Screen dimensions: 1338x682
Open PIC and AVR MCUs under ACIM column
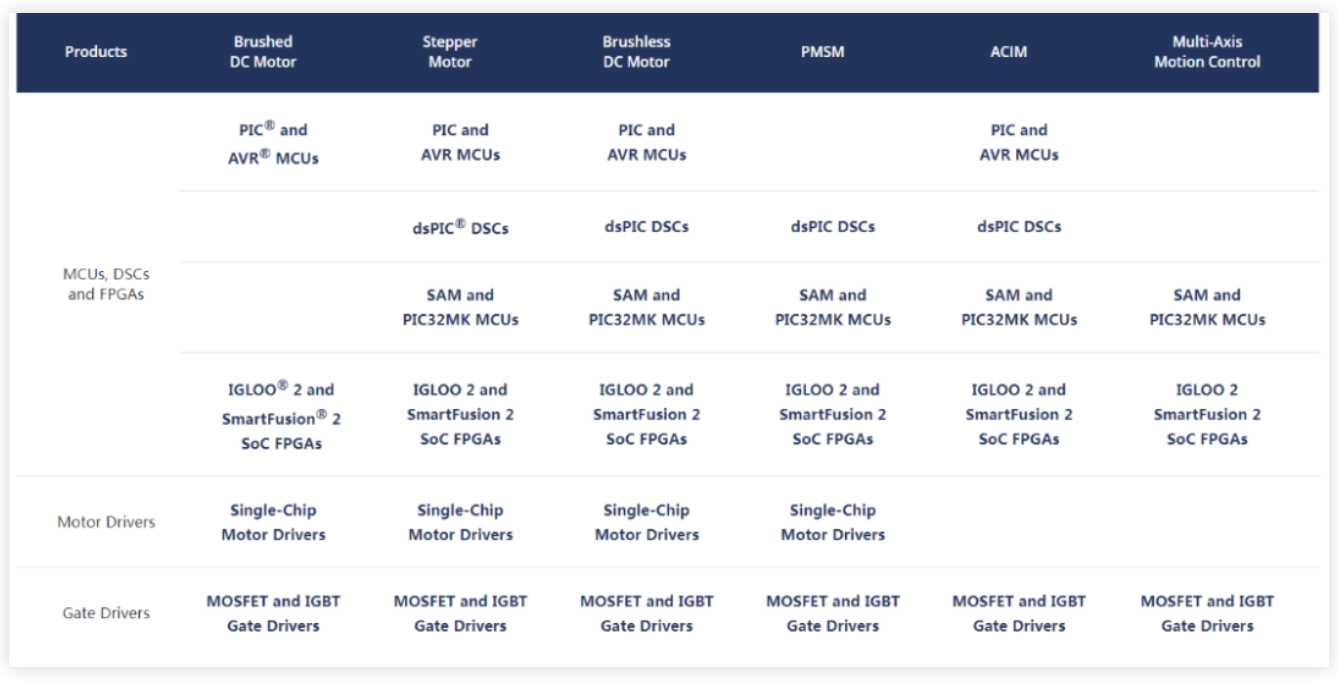pos(1019,142)
